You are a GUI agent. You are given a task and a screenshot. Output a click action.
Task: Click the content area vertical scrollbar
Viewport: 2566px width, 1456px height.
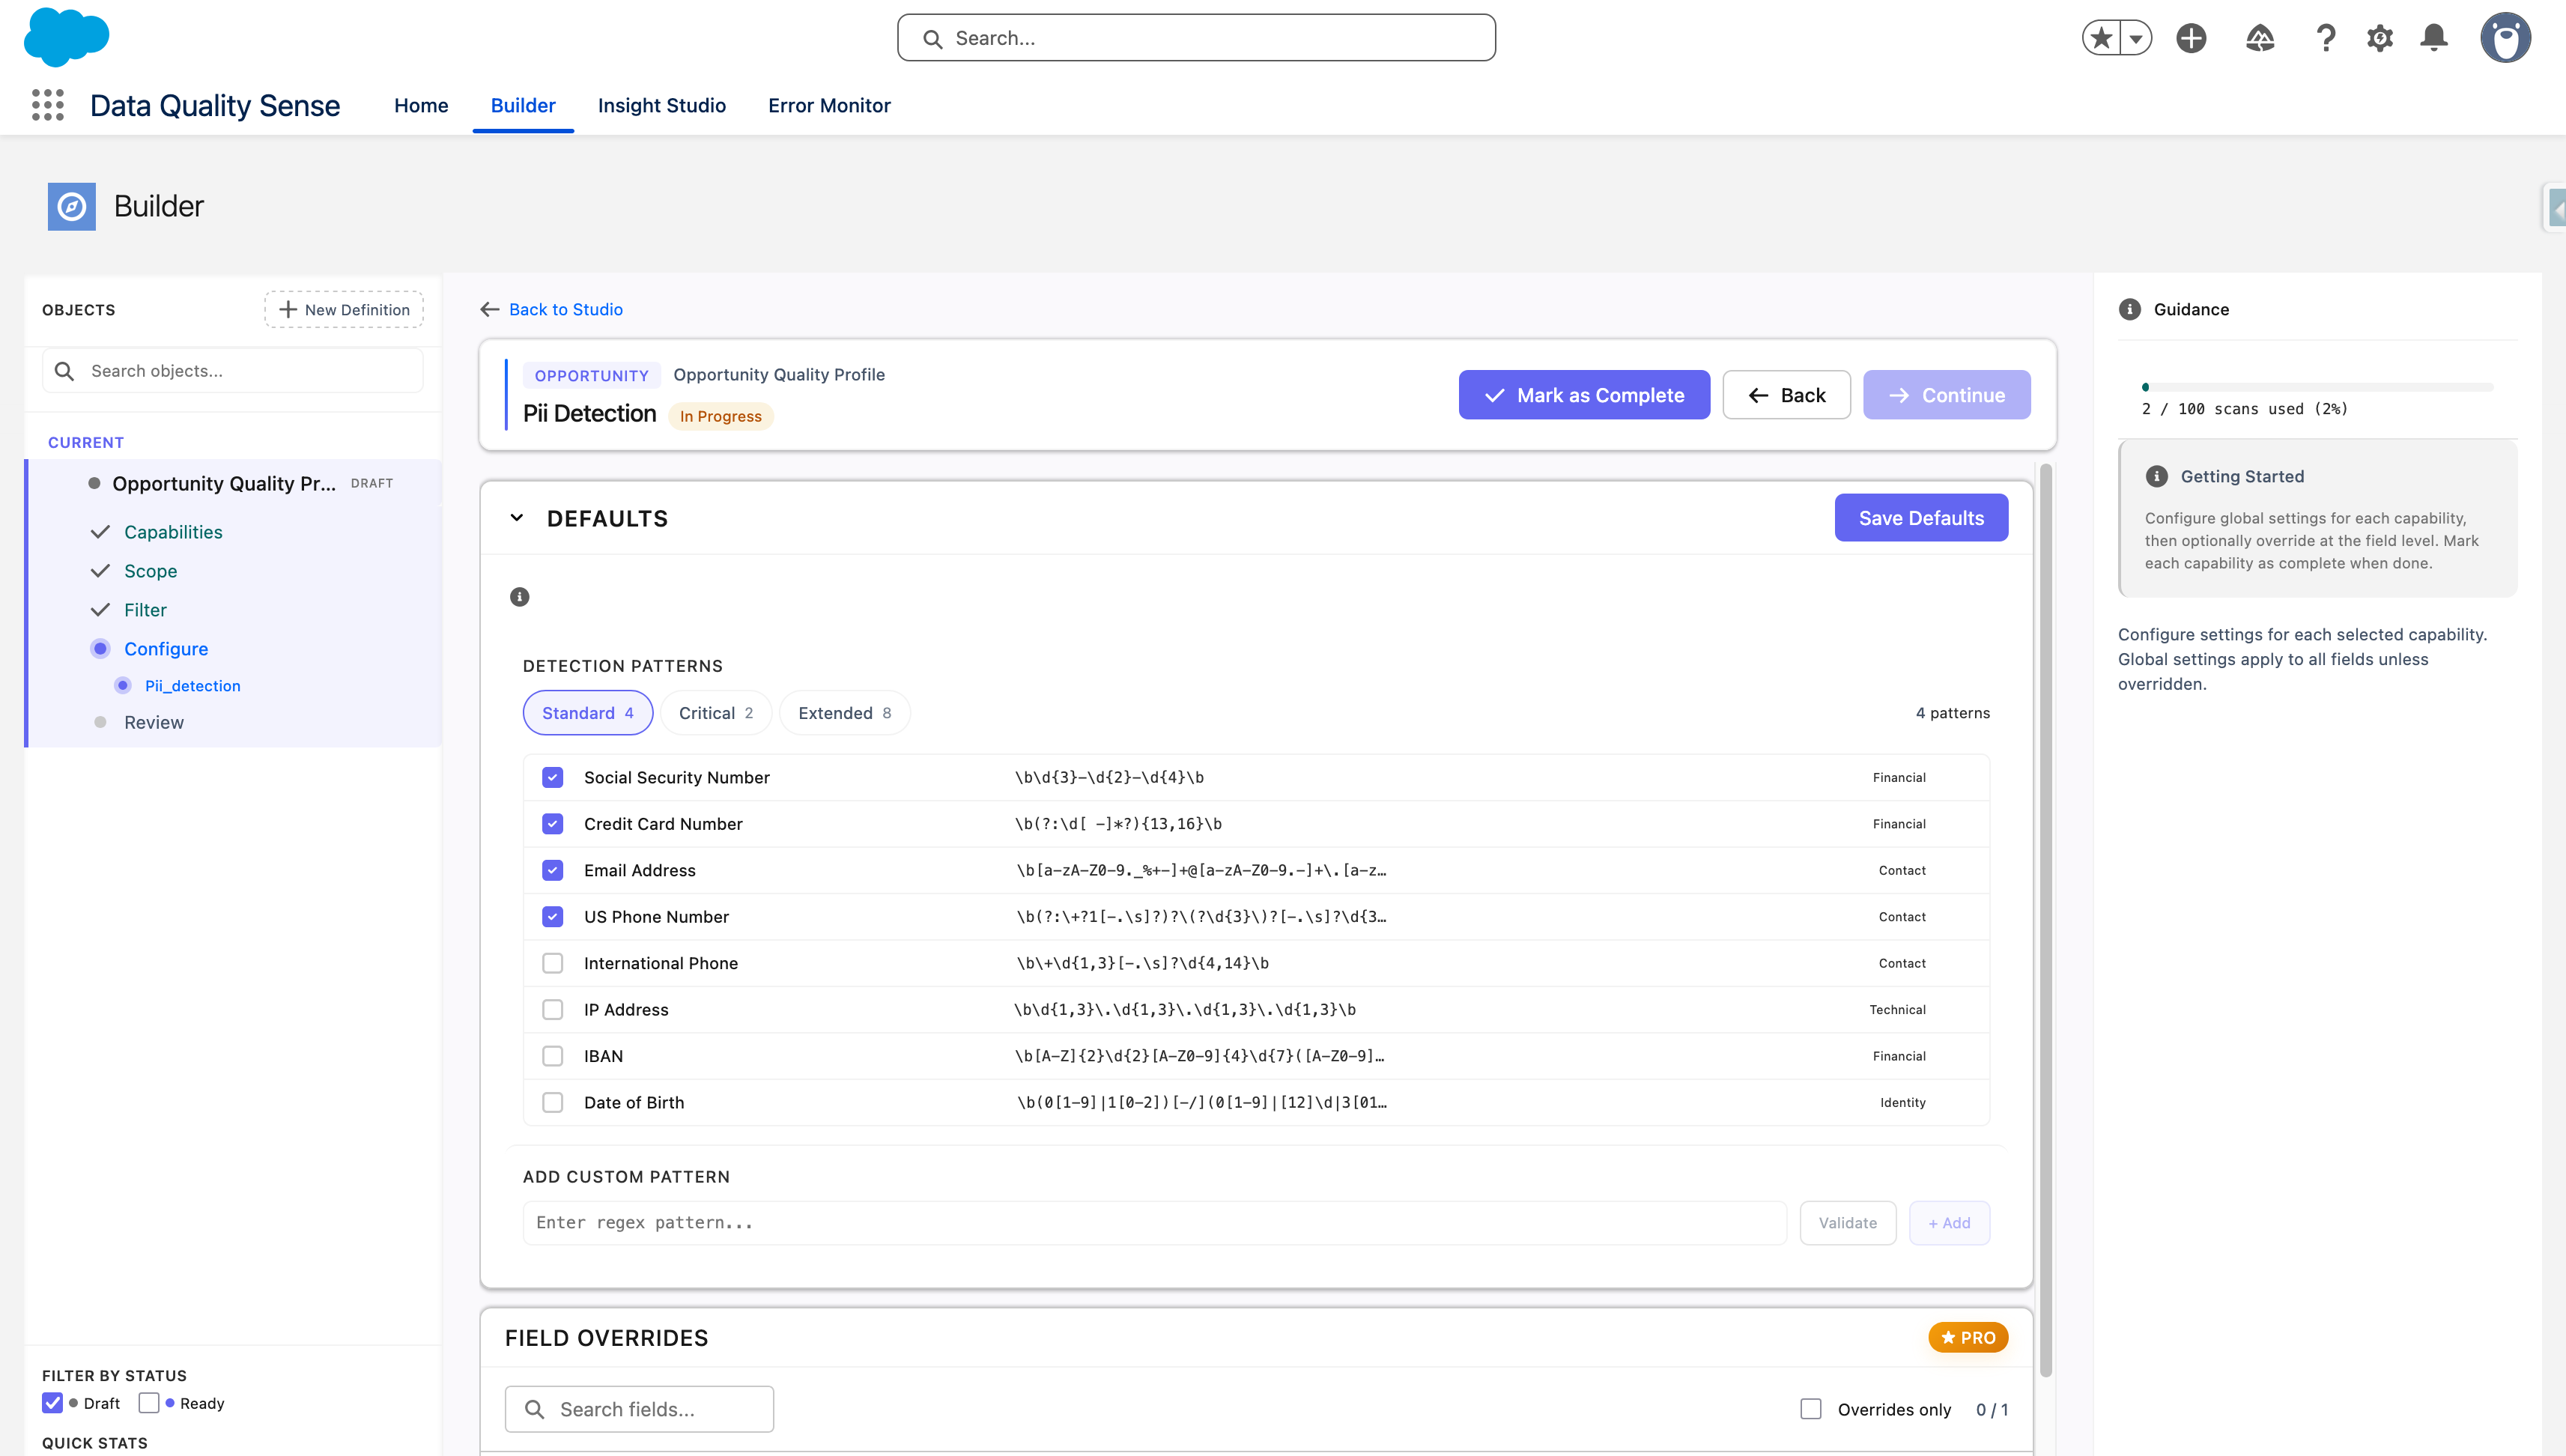(x=2045, y=920)
